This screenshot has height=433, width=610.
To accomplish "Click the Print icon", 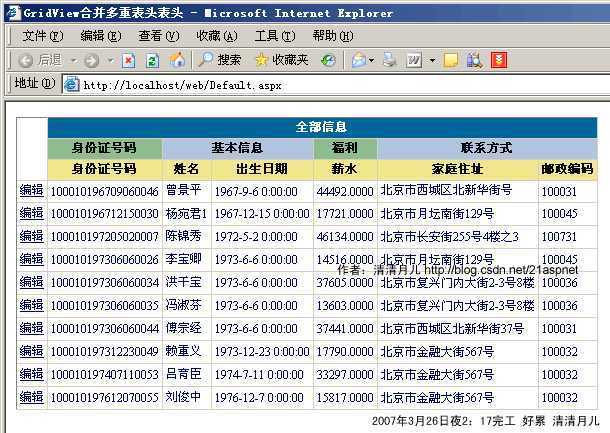I will [x=389, y=60].
